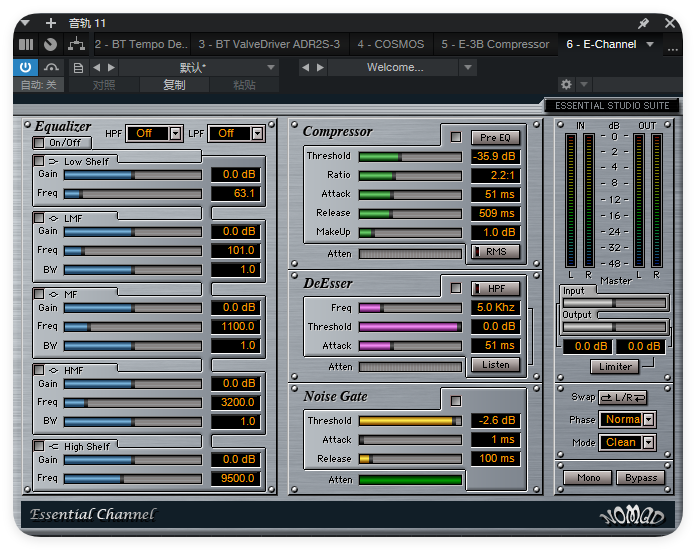Click the Low Shelf filter shape icon

pos(54,162)
